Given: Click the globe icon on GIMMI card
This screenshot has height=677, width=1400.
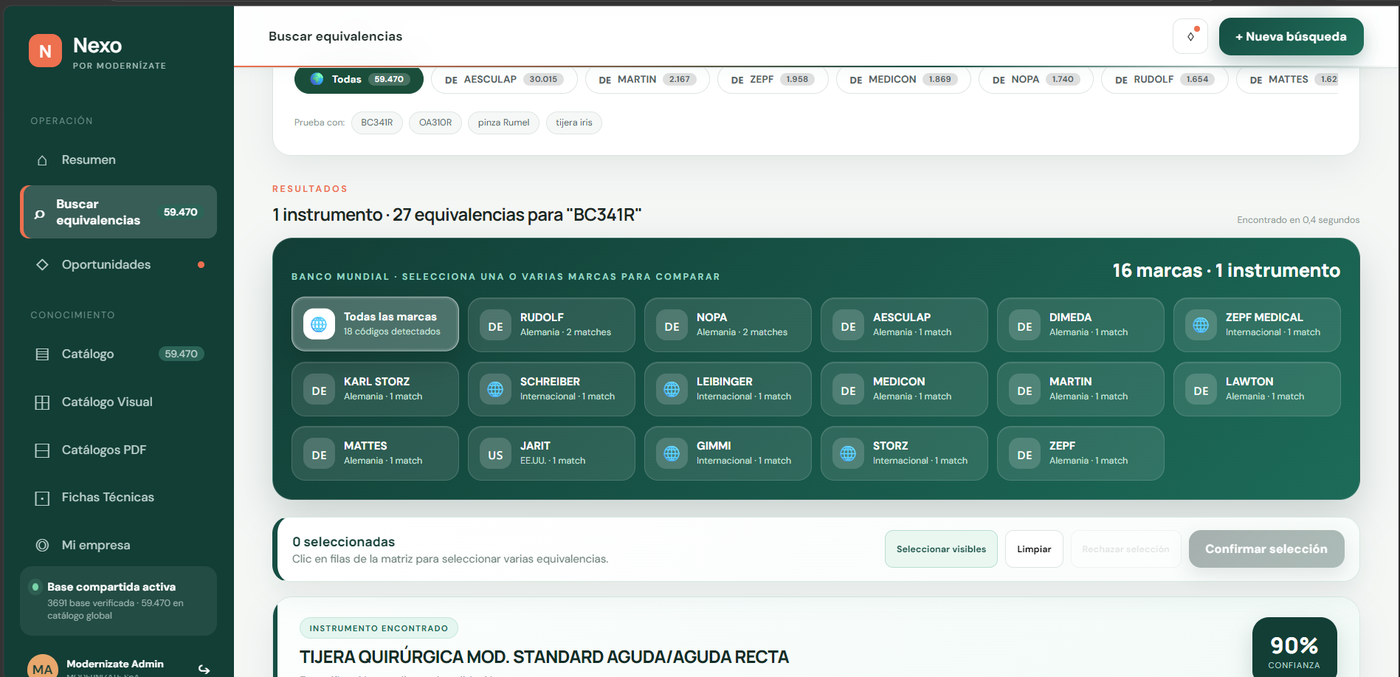Looking at the screenshot, I should tap(672, 453).
